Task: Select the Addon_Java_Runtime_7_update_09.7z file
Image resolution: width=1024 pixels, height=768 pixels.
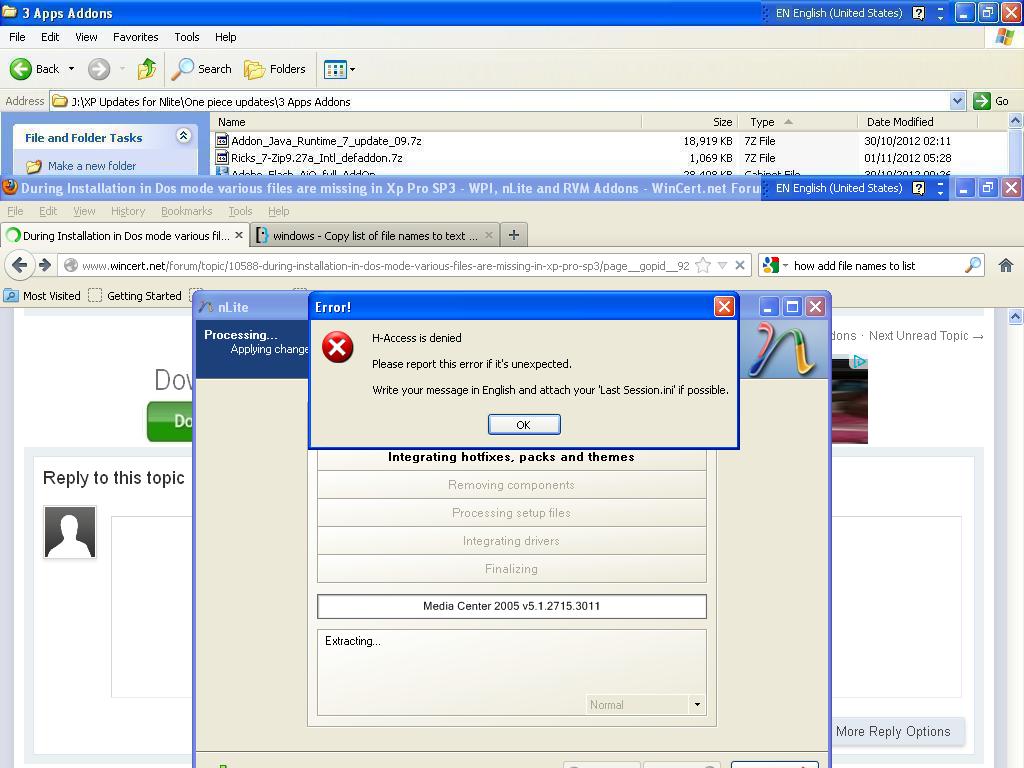Action: pos(325,141)
